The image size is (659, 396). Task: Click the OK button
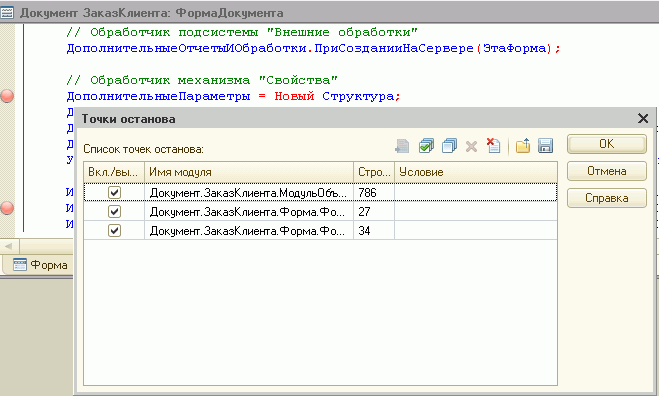[x=606, y=144]
